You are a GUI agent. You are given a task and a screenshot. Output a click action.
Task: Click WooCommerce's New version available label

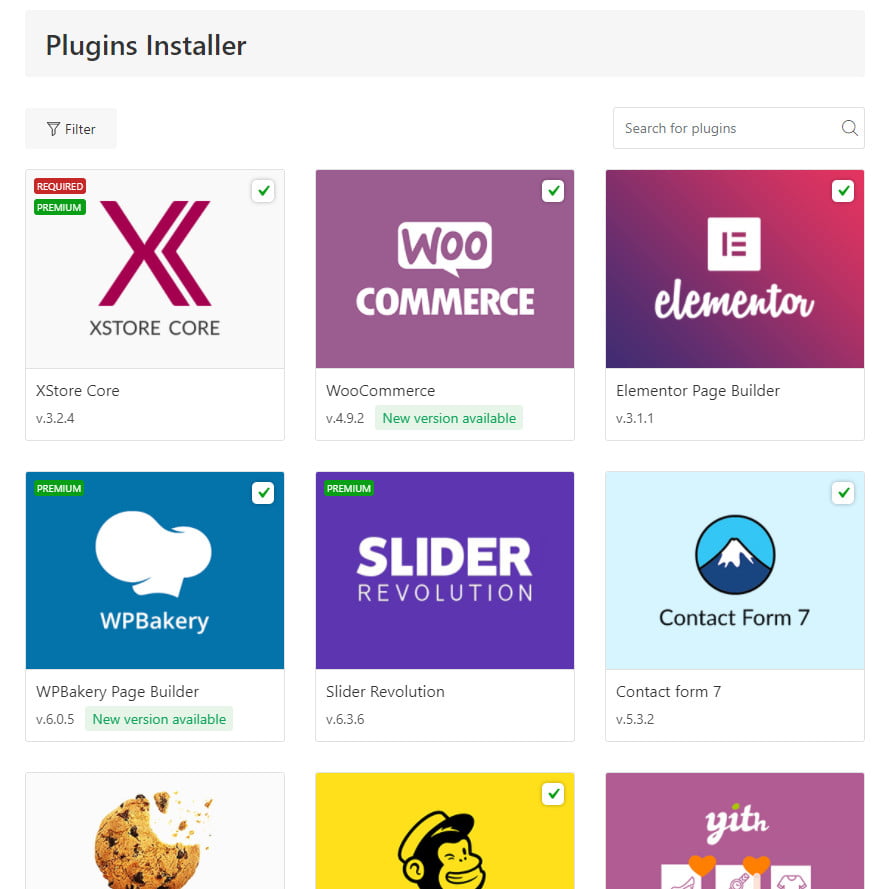point(449,418)
